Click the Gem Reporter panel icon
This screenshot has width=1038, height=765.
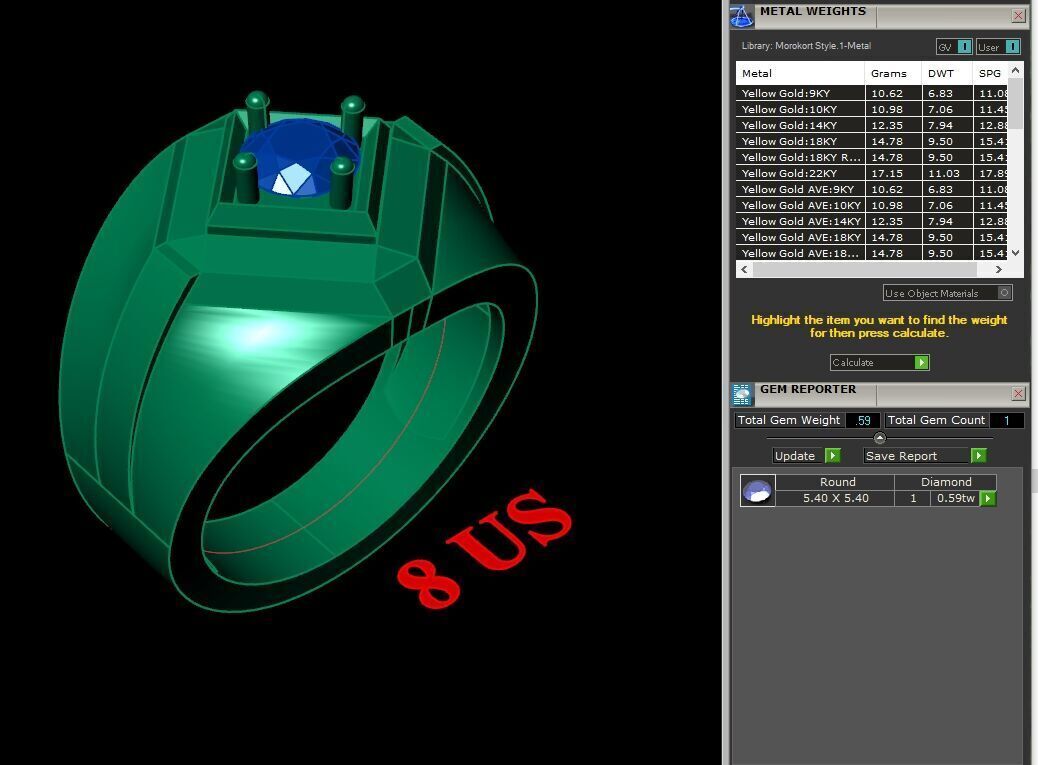(741, 394)
